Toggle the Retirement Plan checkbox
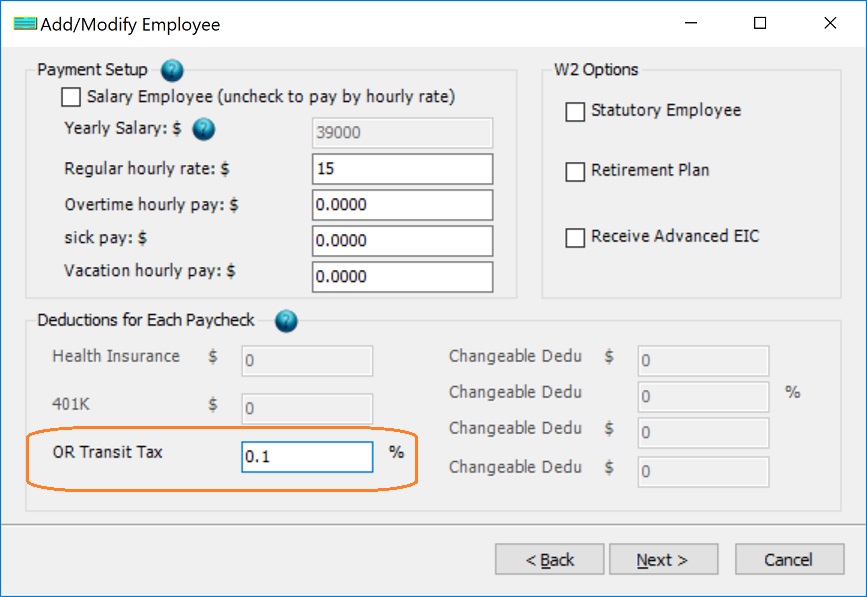 click(x=575, y=172)
